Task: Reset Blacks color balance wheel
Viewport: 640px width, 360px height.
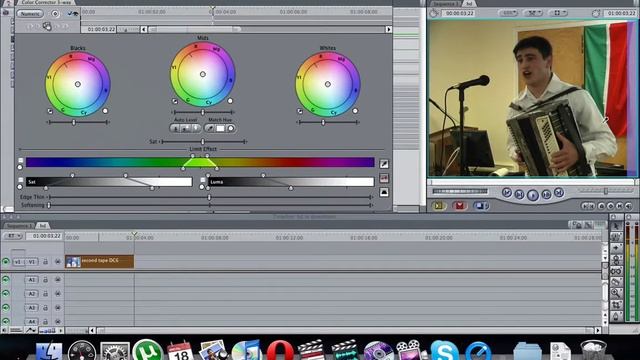Action: tap(105, 111)
